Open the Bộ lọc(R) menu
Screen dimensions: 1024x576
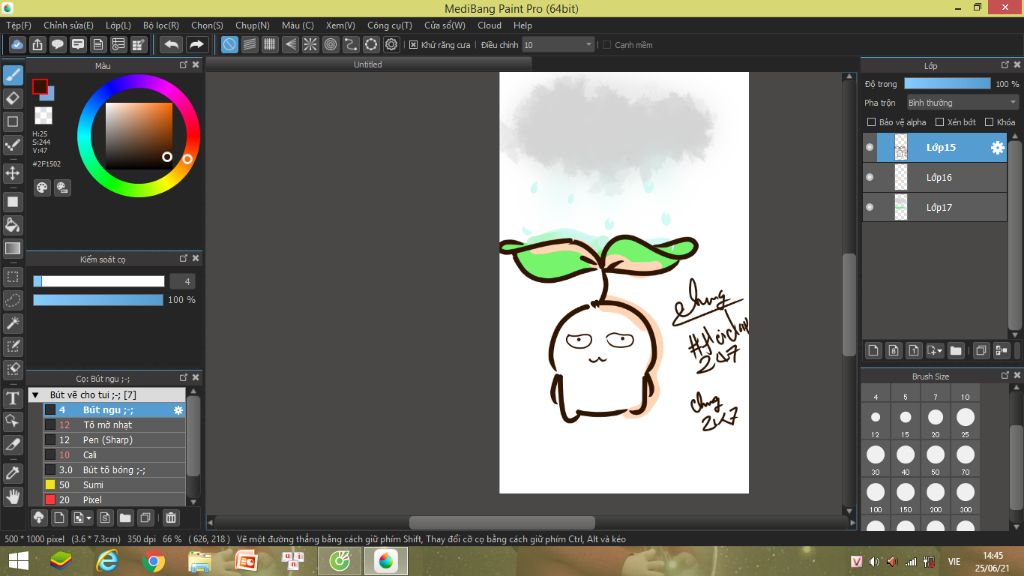[161, 25]
